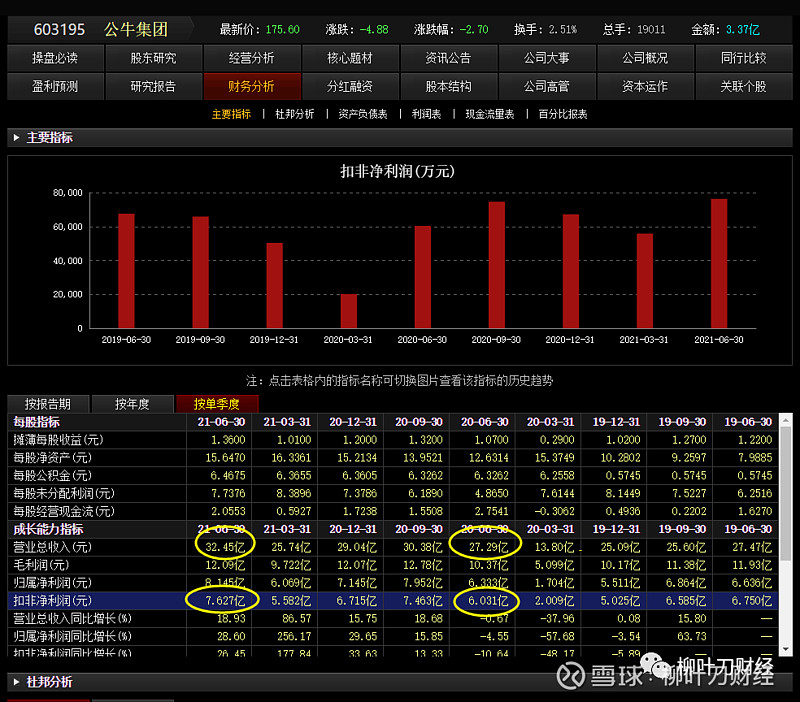Click the 2020-09-30 chart bar
Viewport: 800px width, 702px height.
(x=496, y=265)
